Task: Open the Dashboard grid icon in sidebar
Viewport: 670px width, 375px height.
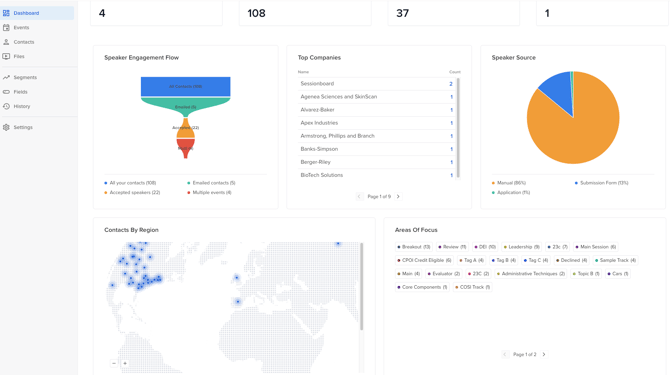Action: 6,13
